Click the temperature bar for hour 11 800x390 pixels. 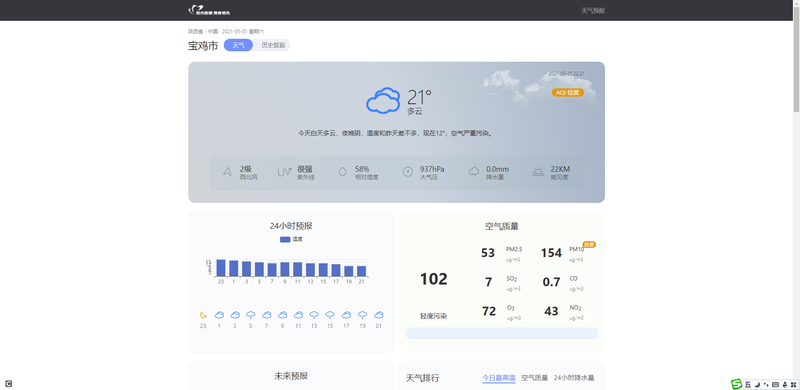297,270
